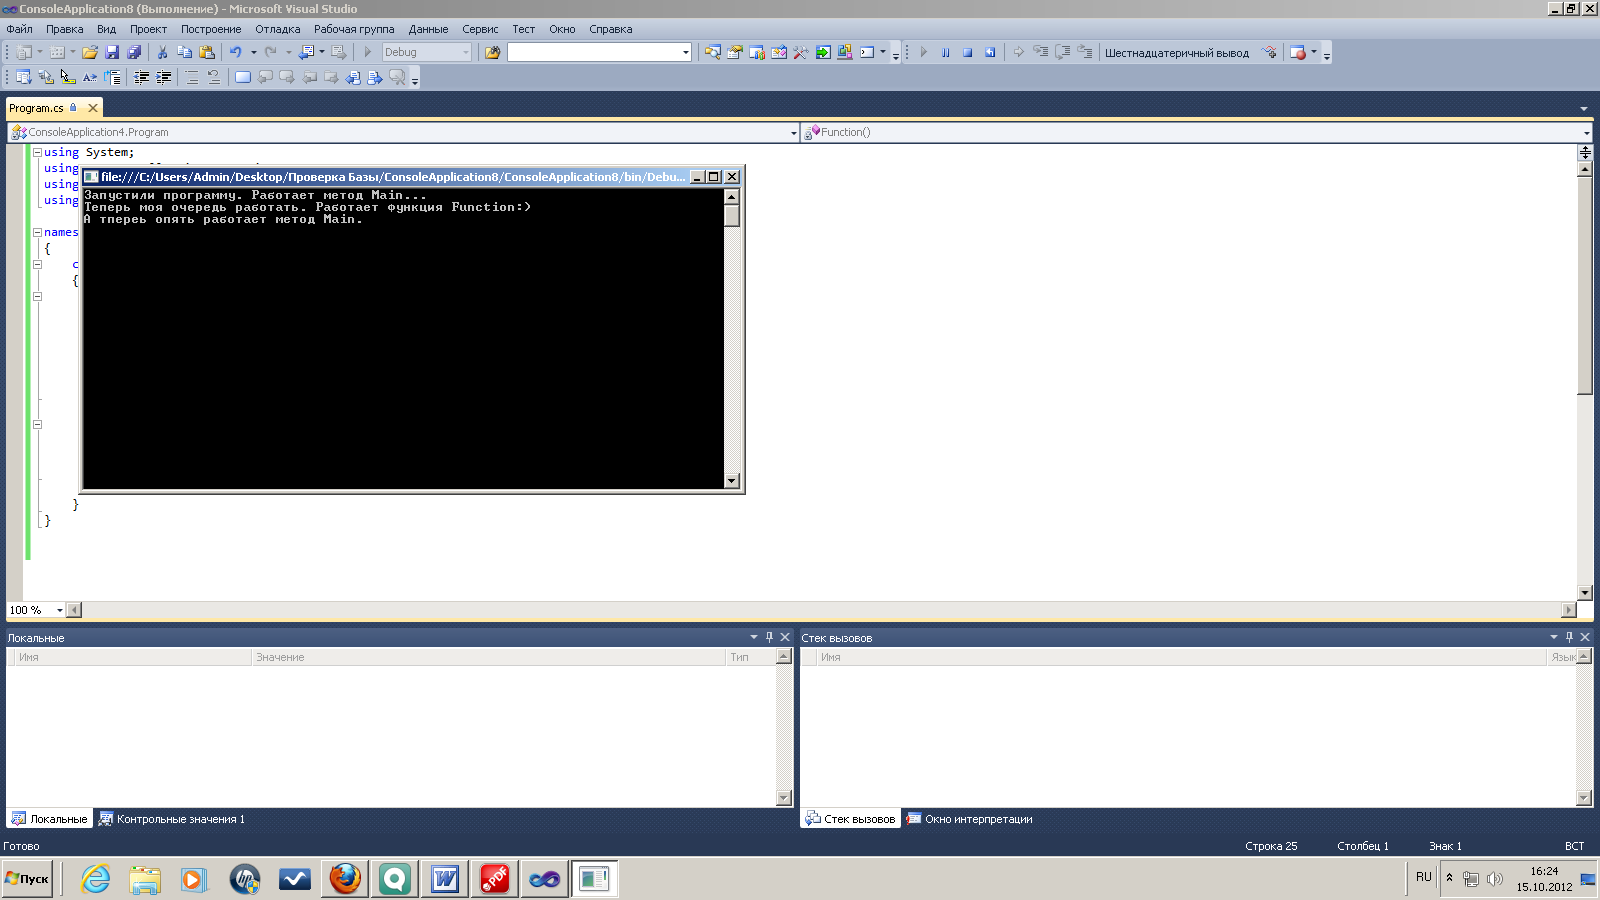Save all files in toolbar
This screenshot has width=1600, height=900.
click(x=134, y=52)
